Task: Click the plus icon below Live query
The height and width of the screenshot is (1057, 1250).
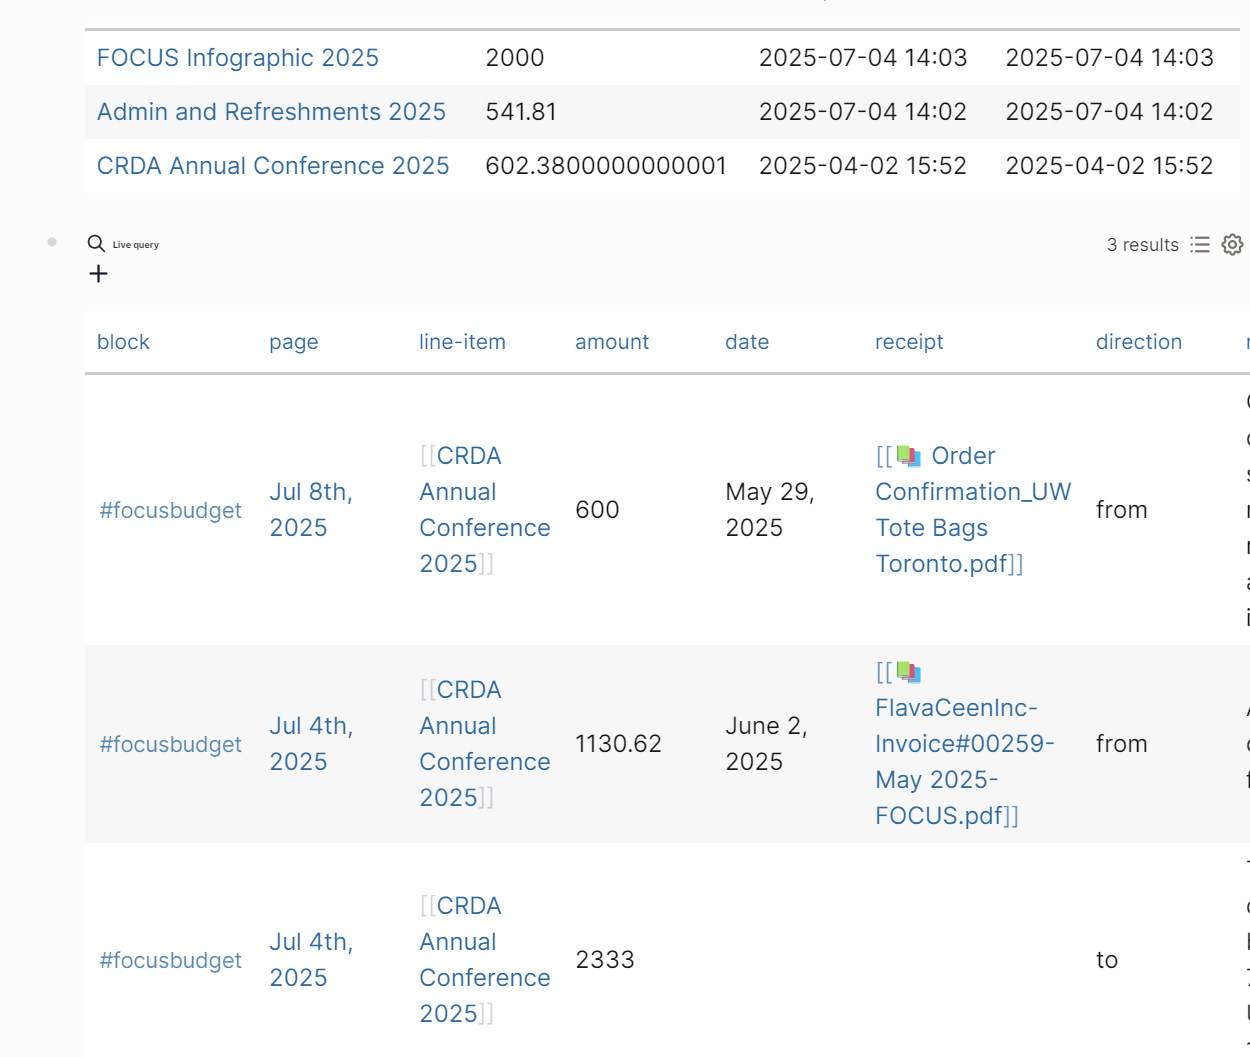Action: [98, 274]
